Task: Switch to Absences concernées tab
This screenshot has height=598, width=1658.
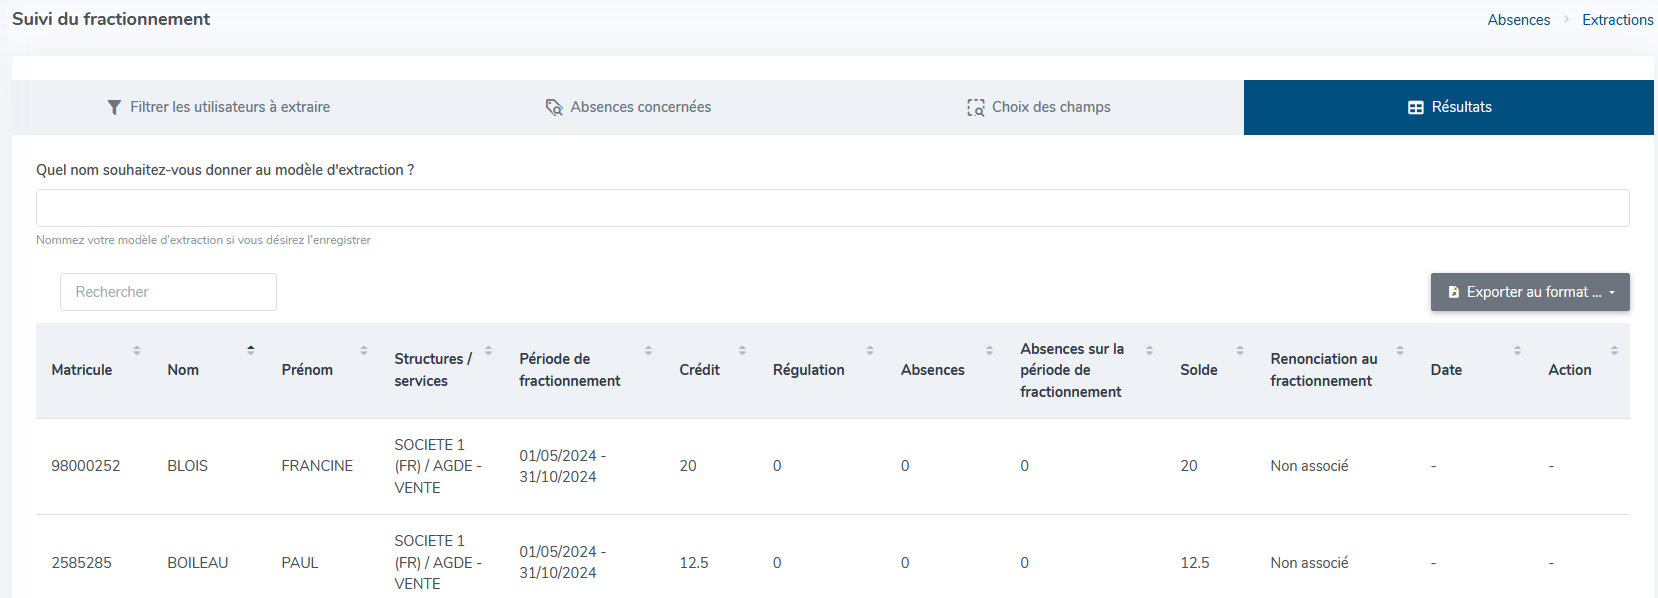Action: [628, 107]
